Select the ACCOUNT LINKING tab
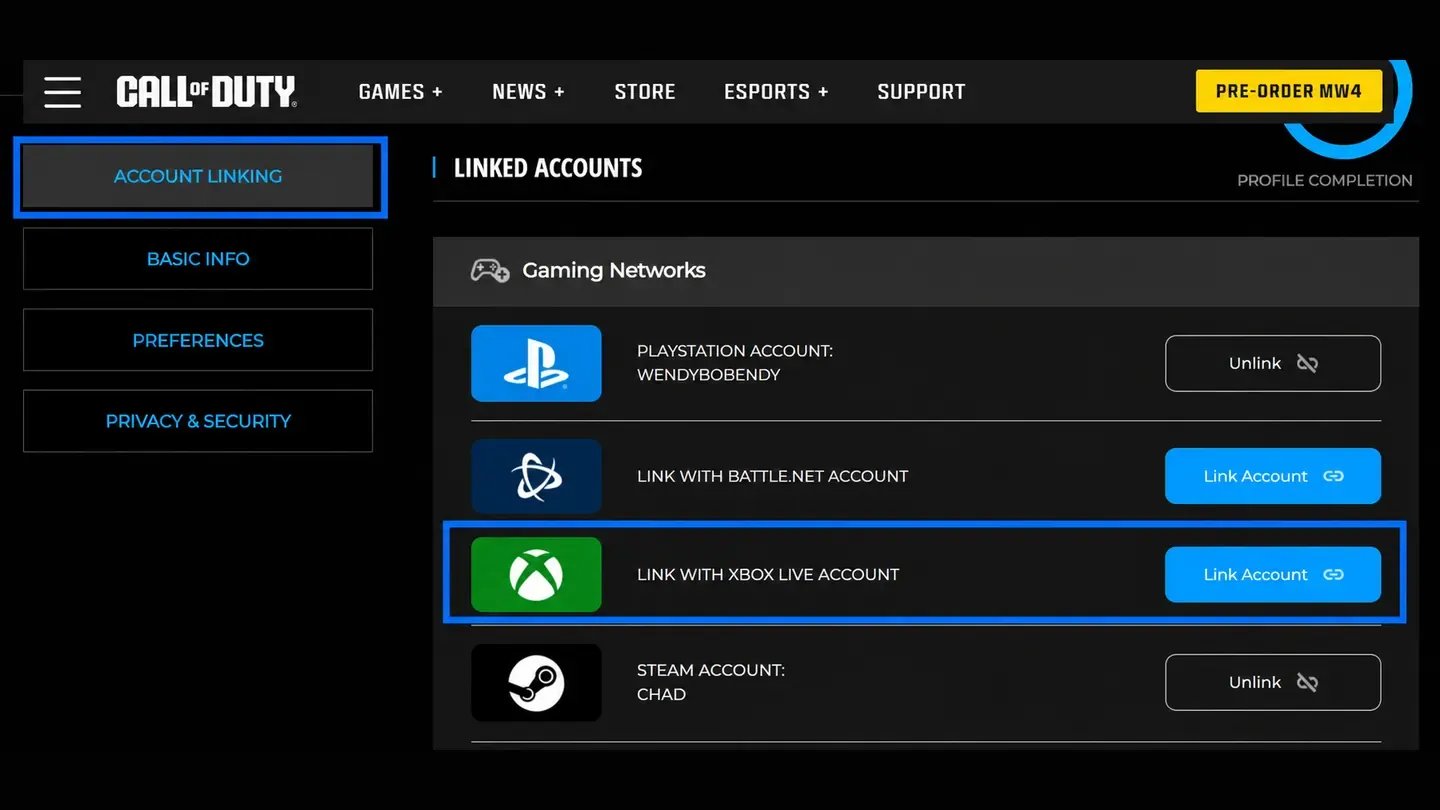The image size is (1440, 810). coord(198,176)
